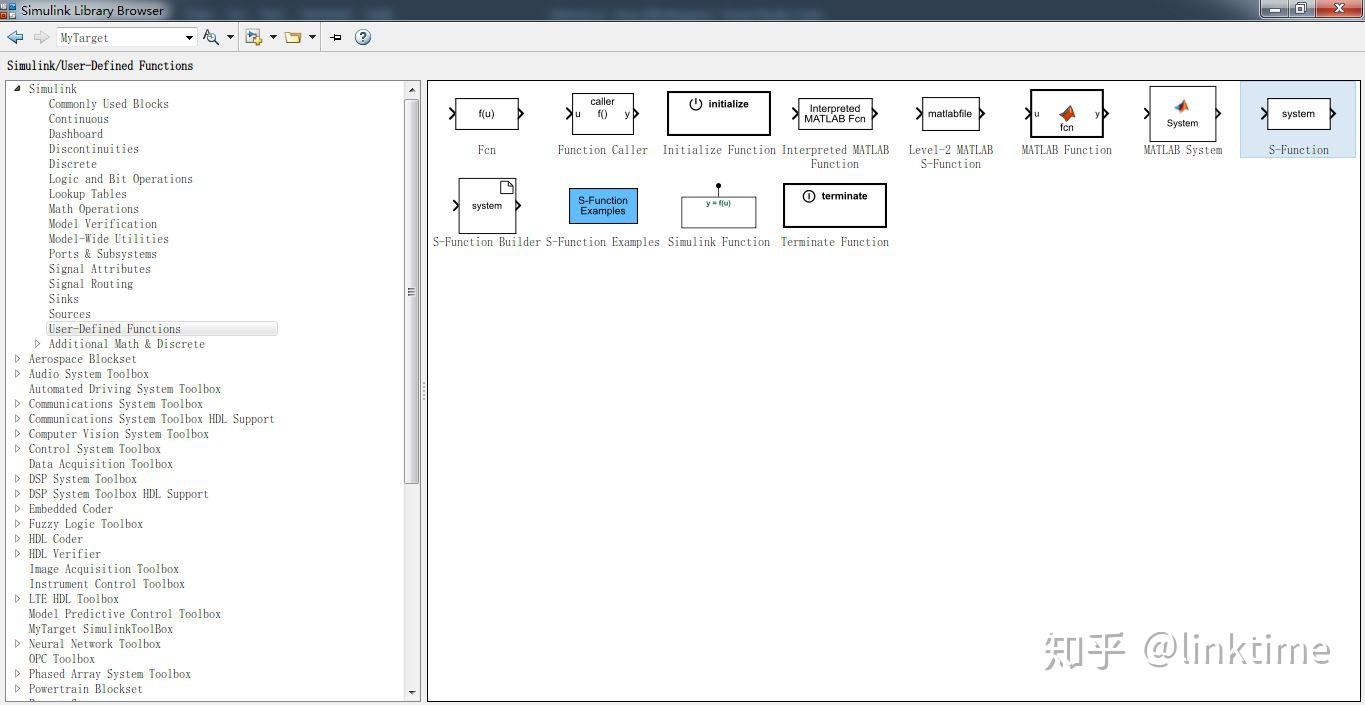Click the new model toolbar icon
1365x705 pixels.
coord(253,37)
